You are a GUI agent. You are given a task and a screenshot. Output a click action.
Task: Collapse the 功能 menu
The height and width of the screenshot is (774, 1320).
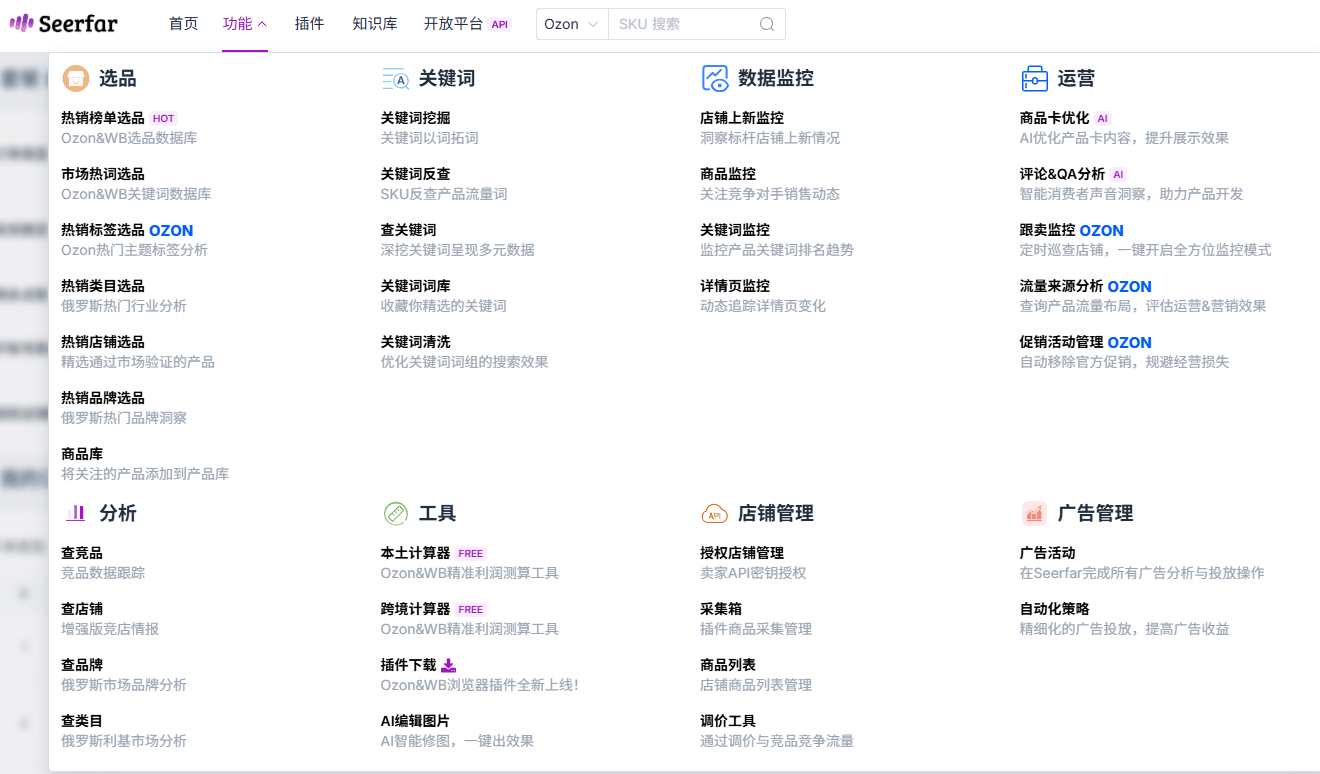(x=245, y=24)
